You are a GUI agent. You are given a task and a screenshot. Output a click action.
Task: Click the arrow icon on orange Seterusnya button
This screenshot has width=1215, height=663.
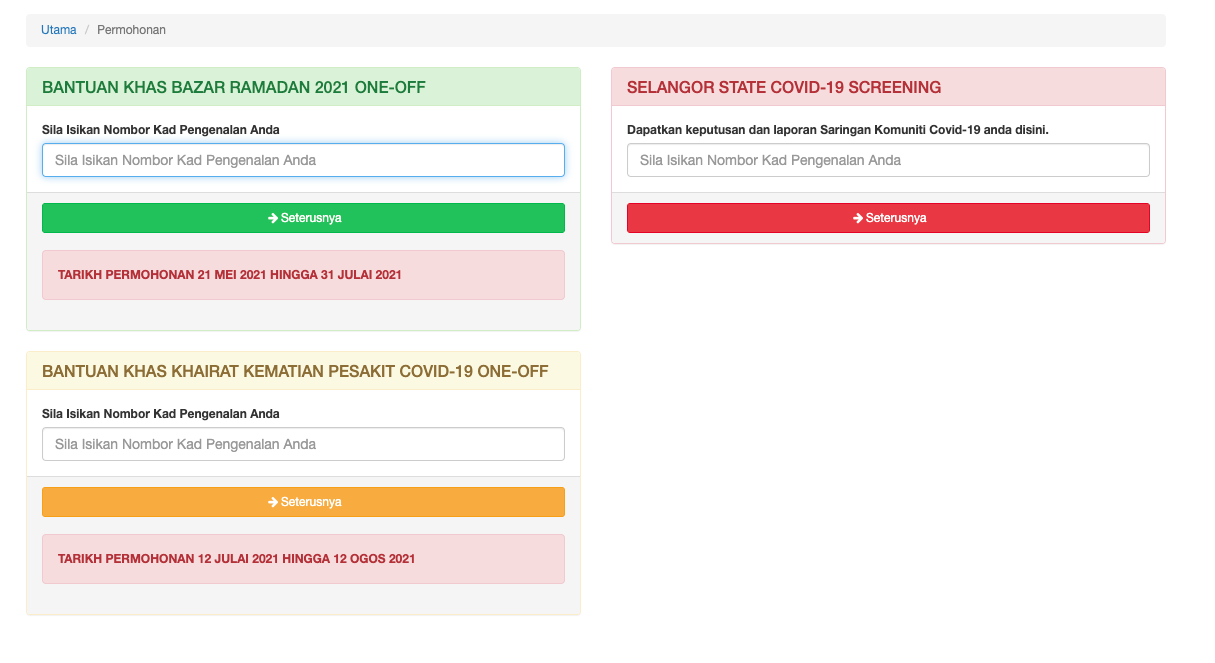click(272, 502)
